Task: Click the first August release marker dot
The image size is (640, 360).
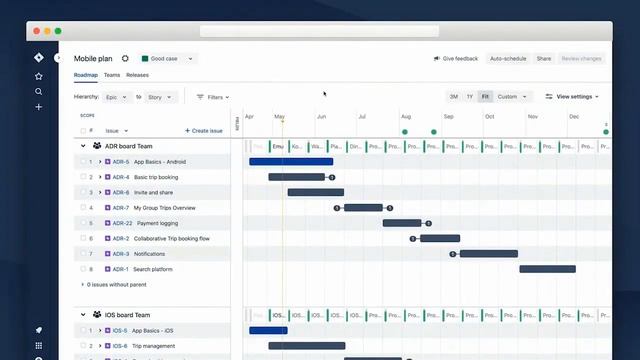Action: point(405,132)
